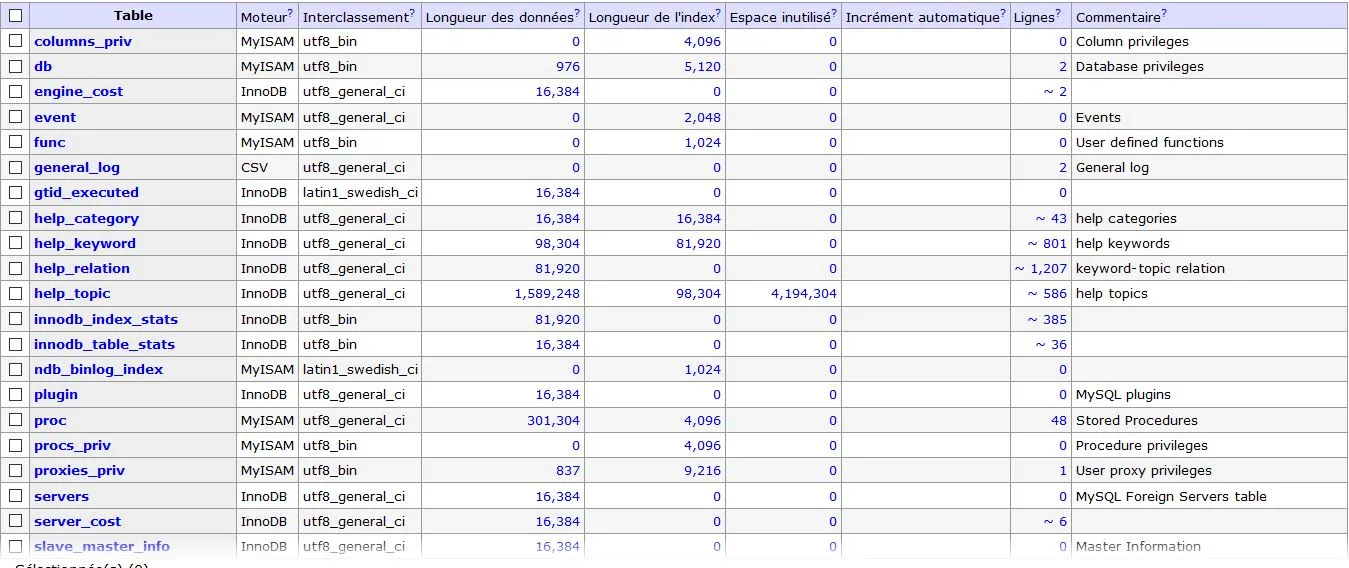Open the help mark beside Commentaire header
This screenshot has width=1349, height=568.
(1164, 13)
